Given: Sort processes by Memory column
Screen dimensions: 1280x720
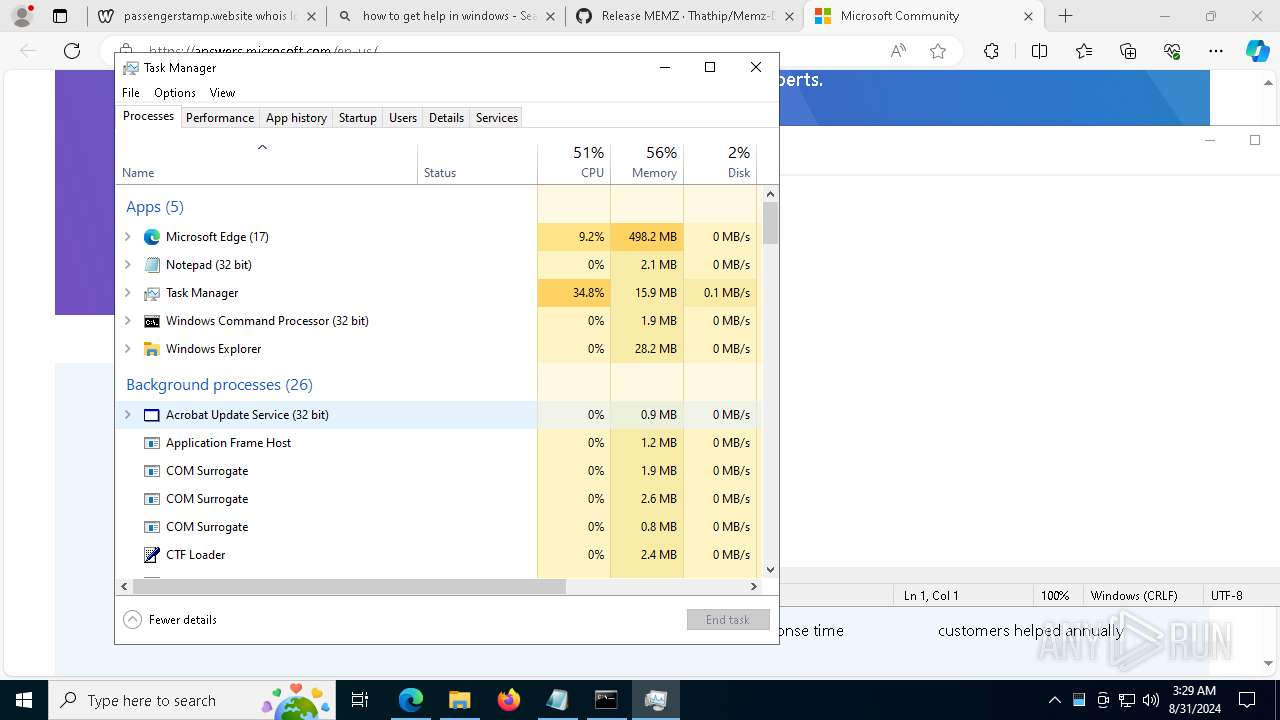Looking at the screenshot, I should click(647, 163).
